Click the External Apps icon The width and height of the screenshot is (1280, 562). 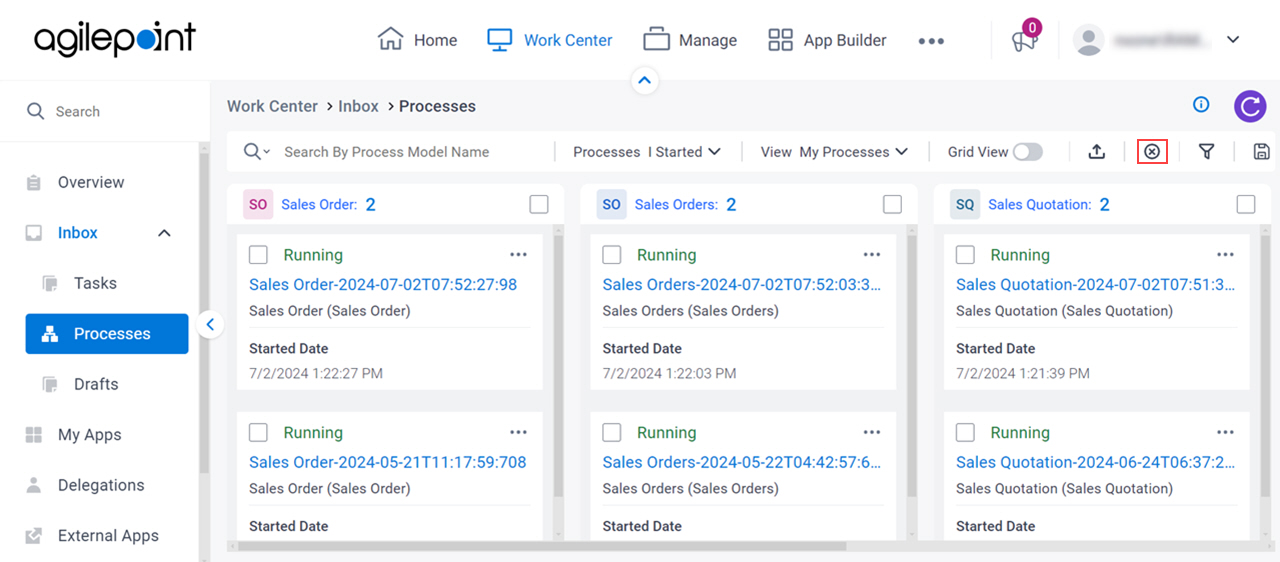(34, 536)
